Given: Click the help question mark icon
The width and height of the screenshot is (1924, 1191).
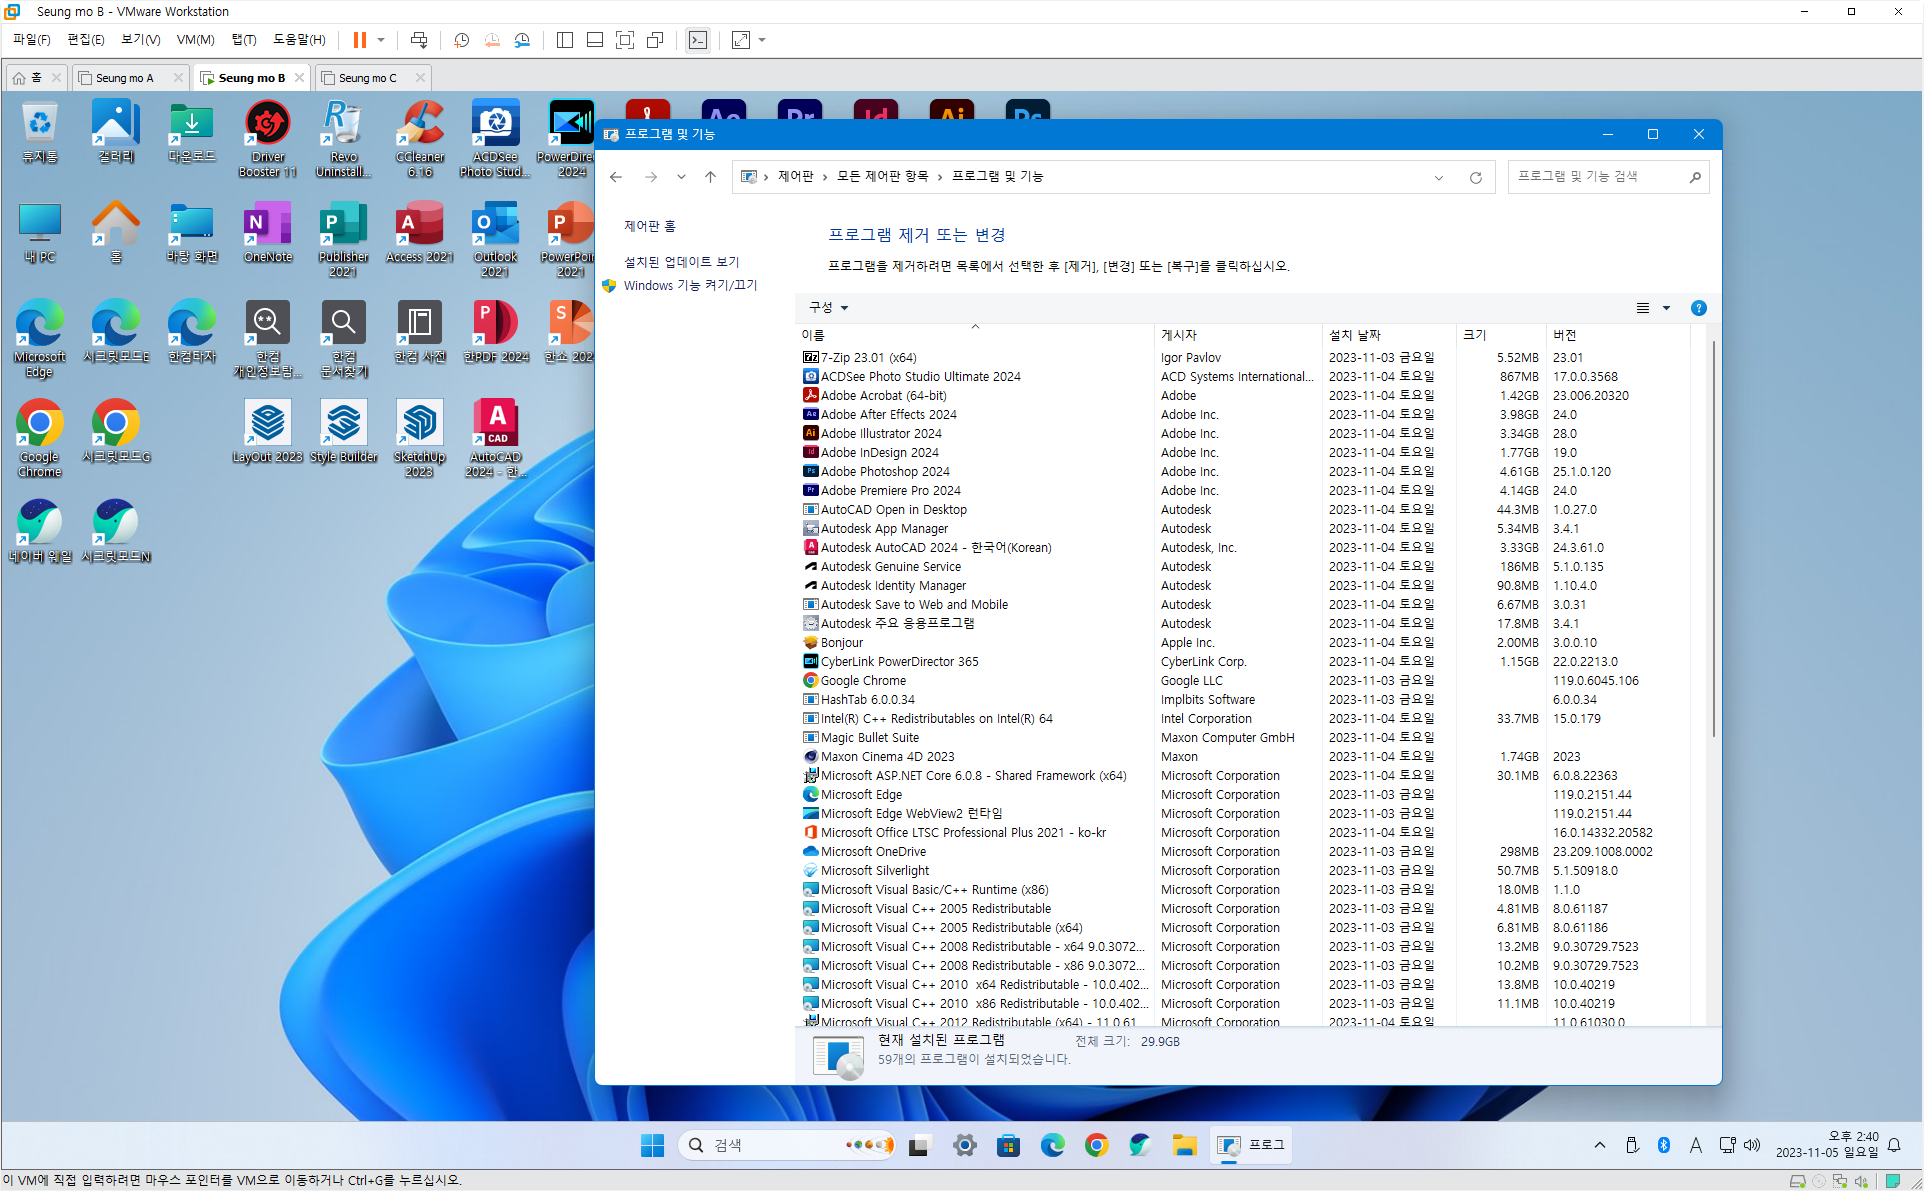Looking at the screenshot, I should tap(1698, 308).
